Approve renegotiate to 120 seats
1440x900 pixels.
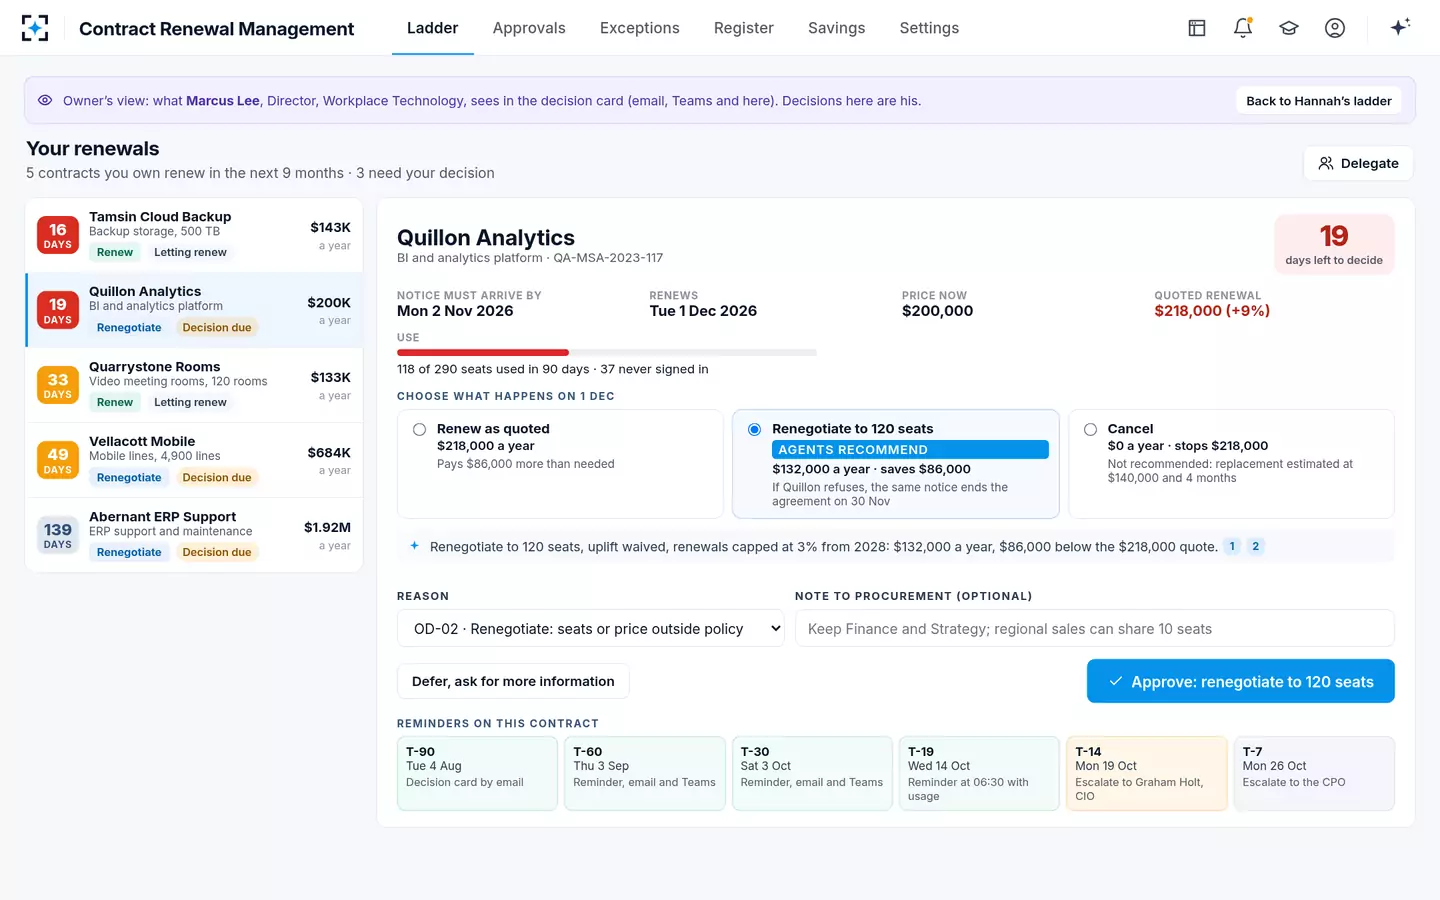click(1241, 681)
